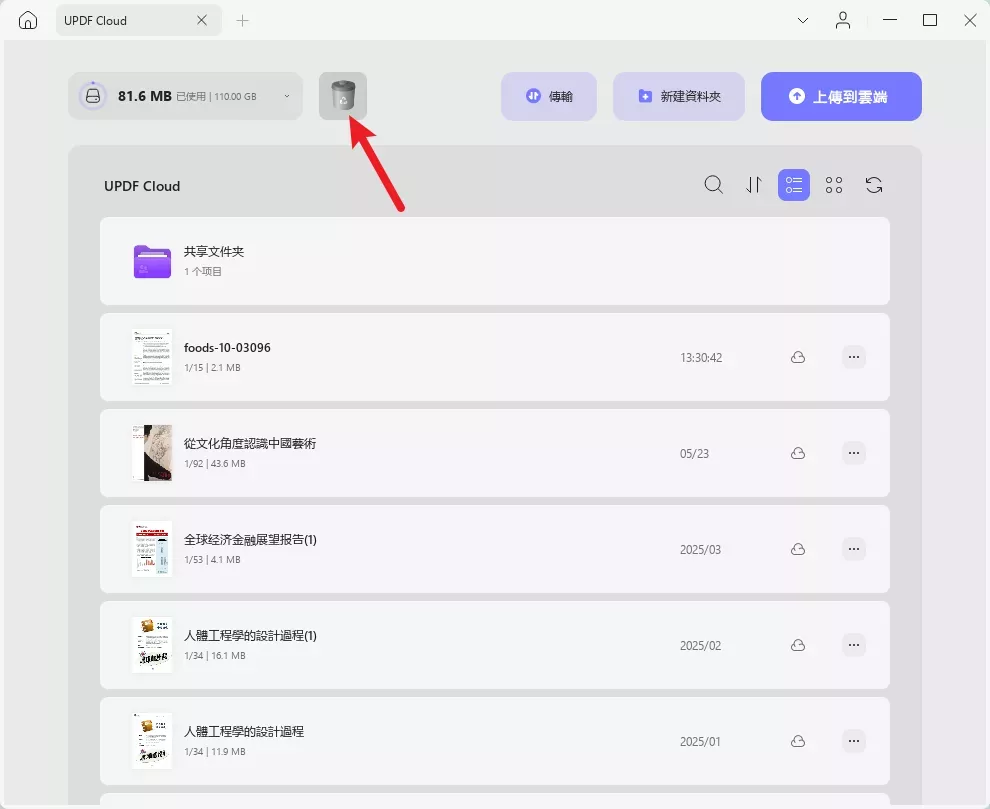Select file 人體工程學的設計過程(1)
The width and height of the screenshot is (990, 809).
pos(250,635)
